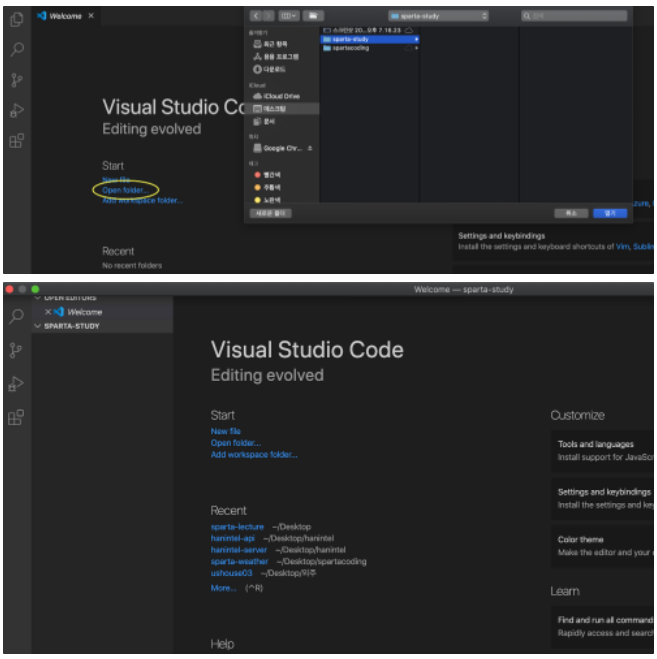Expand the spartacoding folder arrow
Viewport: 657px width, 659px height.
tap(416, 48)
